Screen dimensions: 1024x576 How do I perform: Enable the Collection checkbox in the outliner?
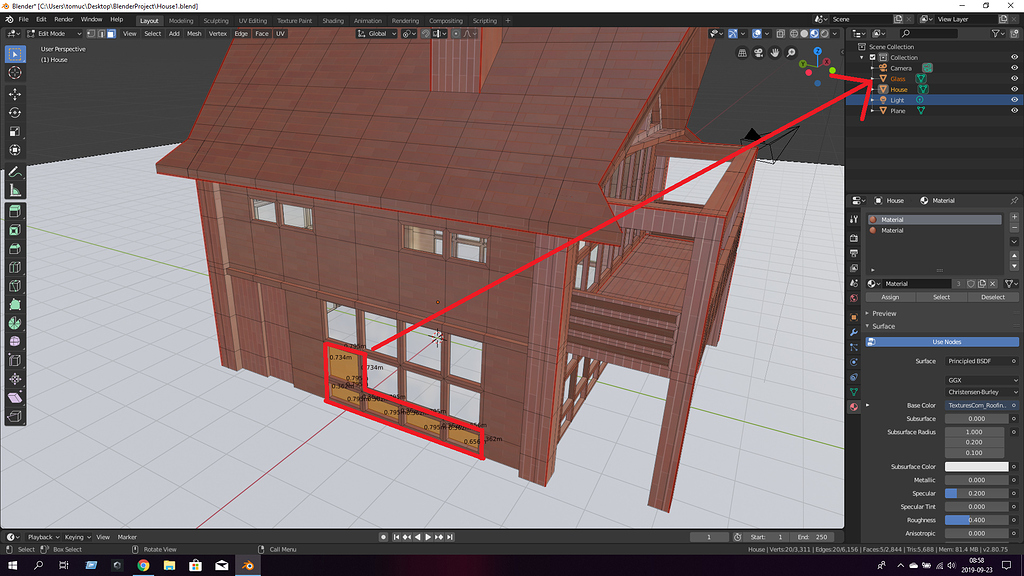tap(872, 57)
